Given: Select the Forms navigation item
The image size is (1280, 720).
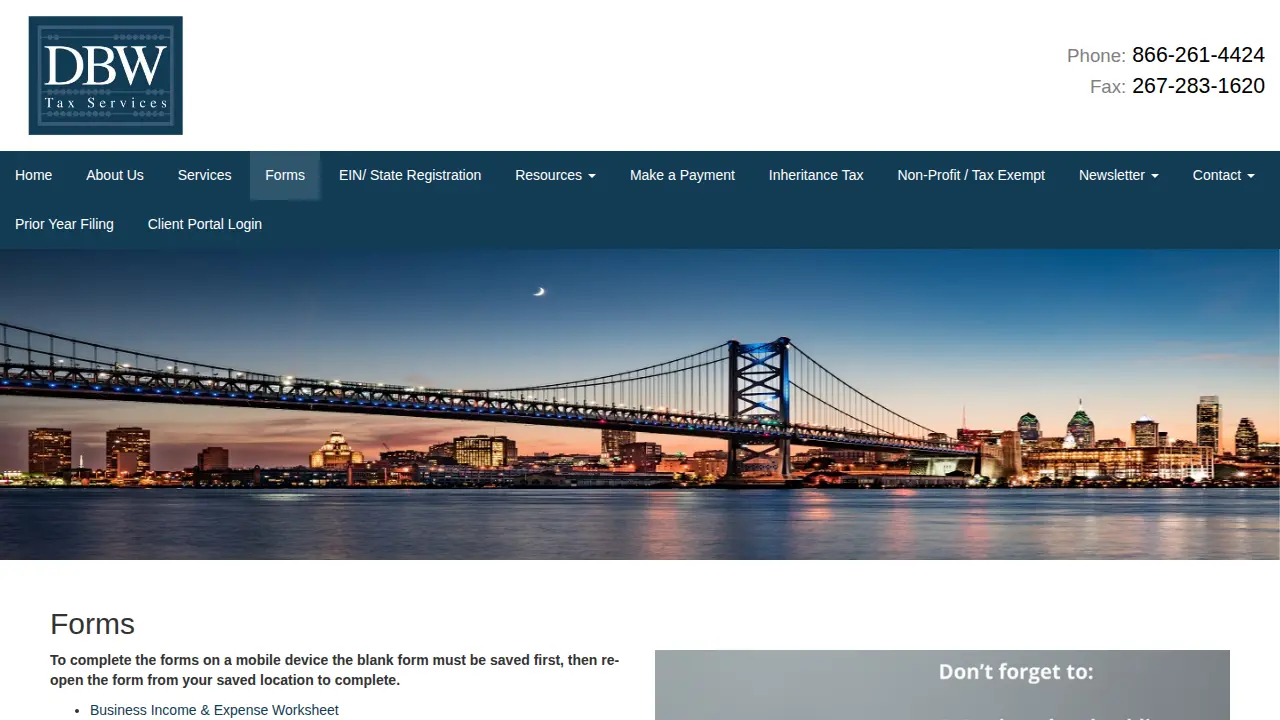Looking at the screenshot, I should (285, 175).
